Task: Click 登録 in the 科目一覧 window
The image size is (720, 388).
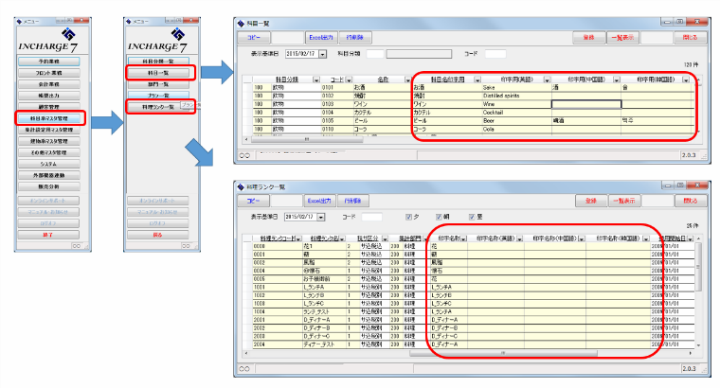Action: [589, 38]
